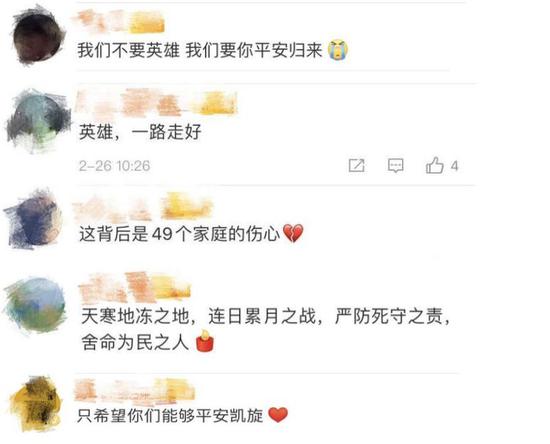Select the comment 我们不要英雄 我们要你平安归来
Image resolution: width=550 pixels, height=444 pixels.
pyautogui.click(x=213, y=50)
